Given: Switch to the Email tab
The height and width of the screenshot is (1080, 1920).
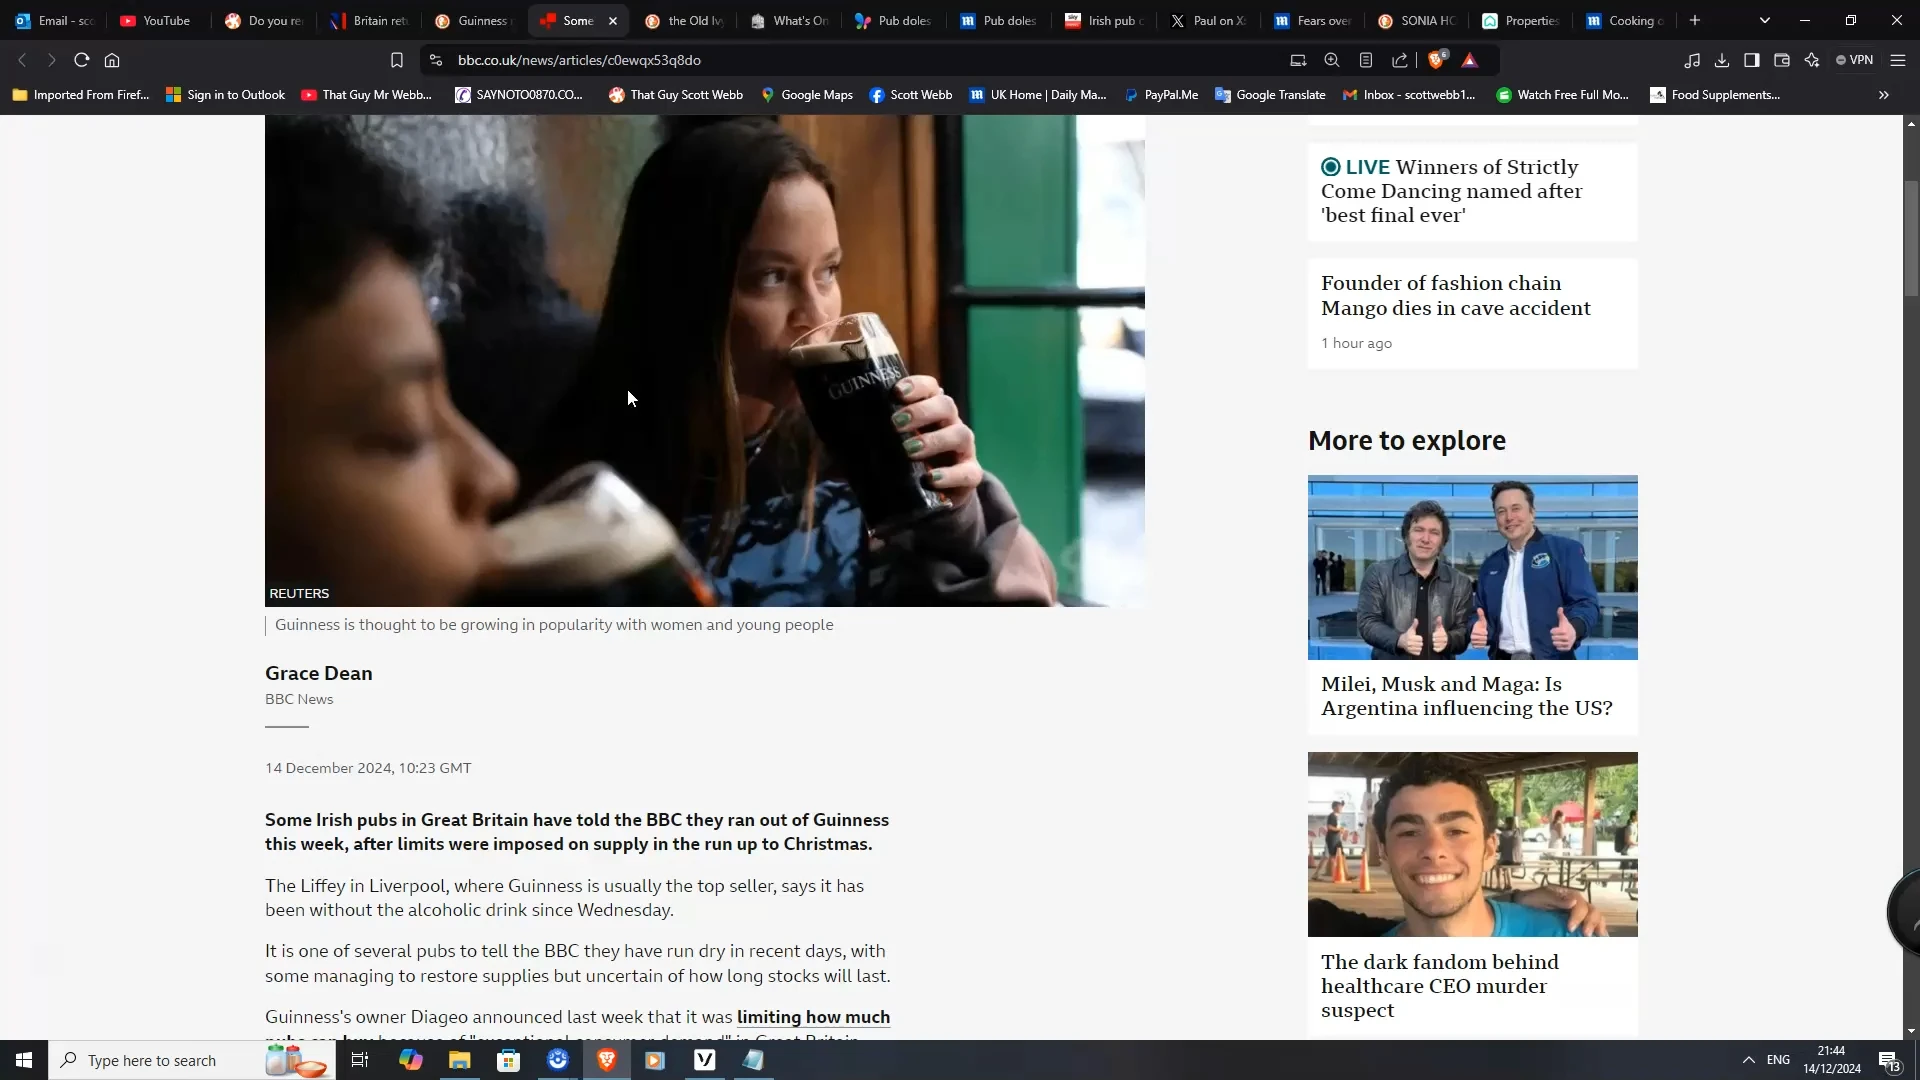Looking at the screenshot, I should point(55,20).
